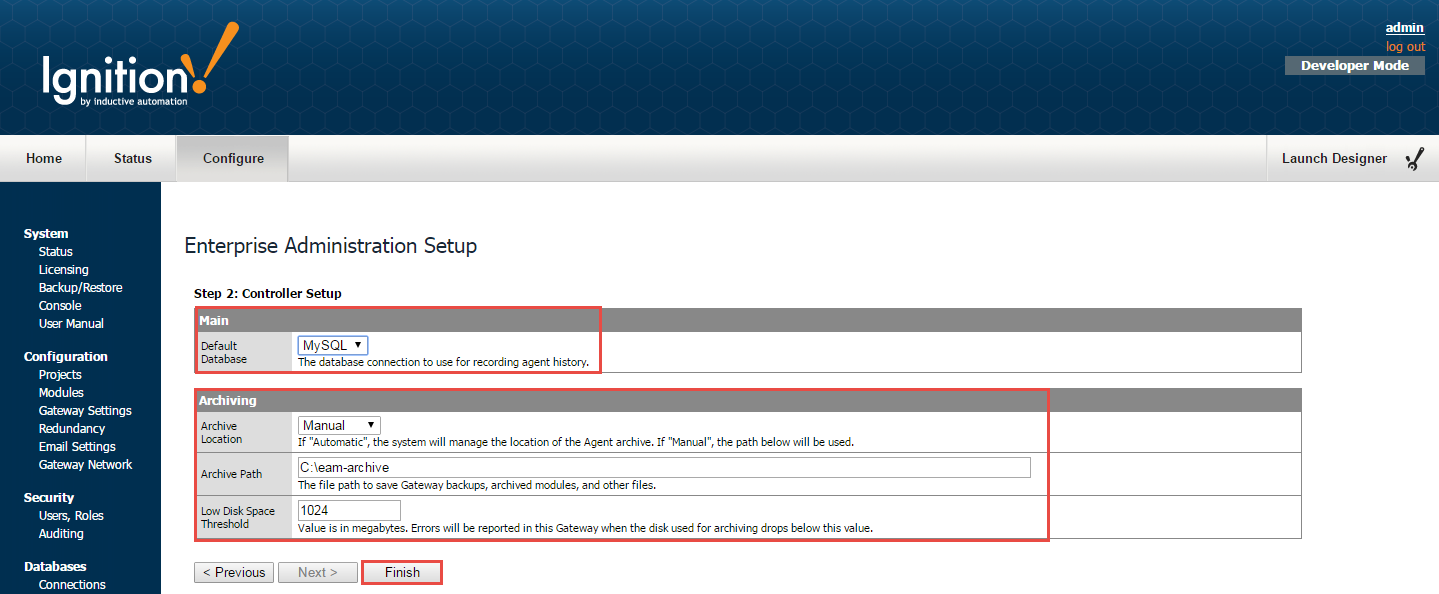The image size is (1439, 594).
Task: Open Redundancy in sidebar
Action: pos(72,428)
